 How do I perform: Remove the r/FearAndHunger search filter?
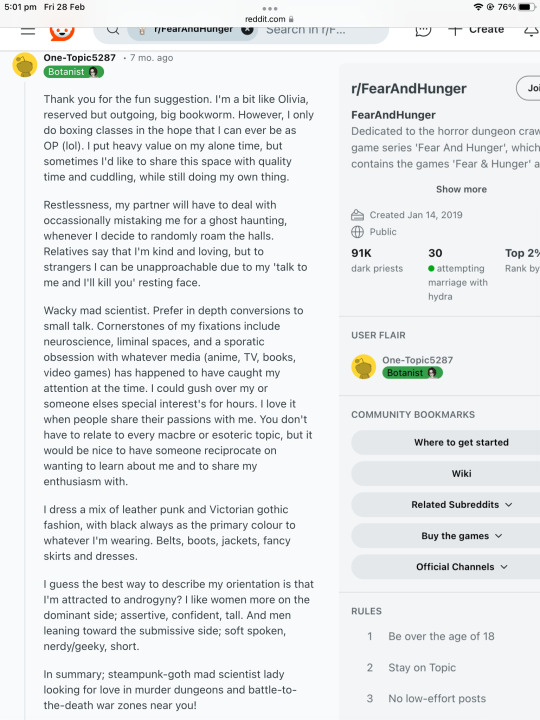[x=248, y=29]
